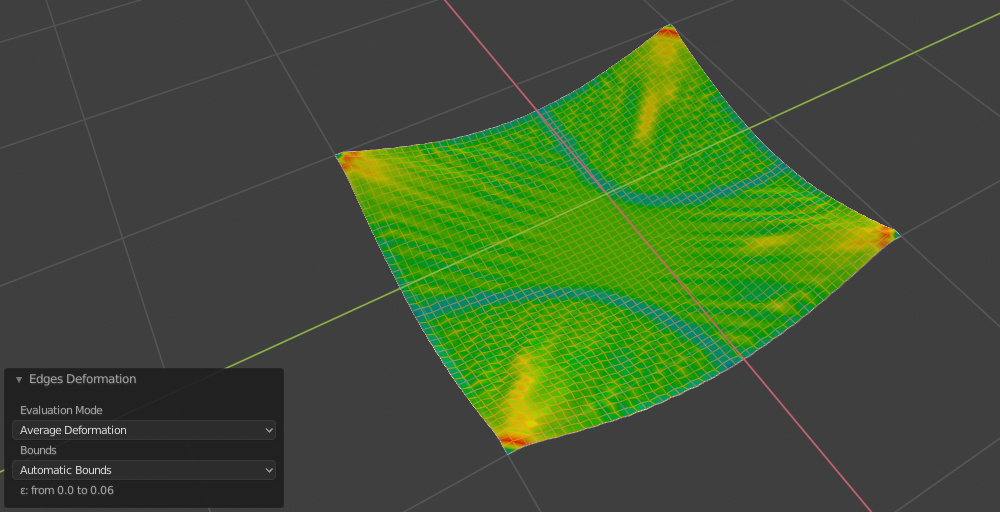Open the Average Deformation evaluation mode dropdown
1000x512 pixels.
pos(144,430)
